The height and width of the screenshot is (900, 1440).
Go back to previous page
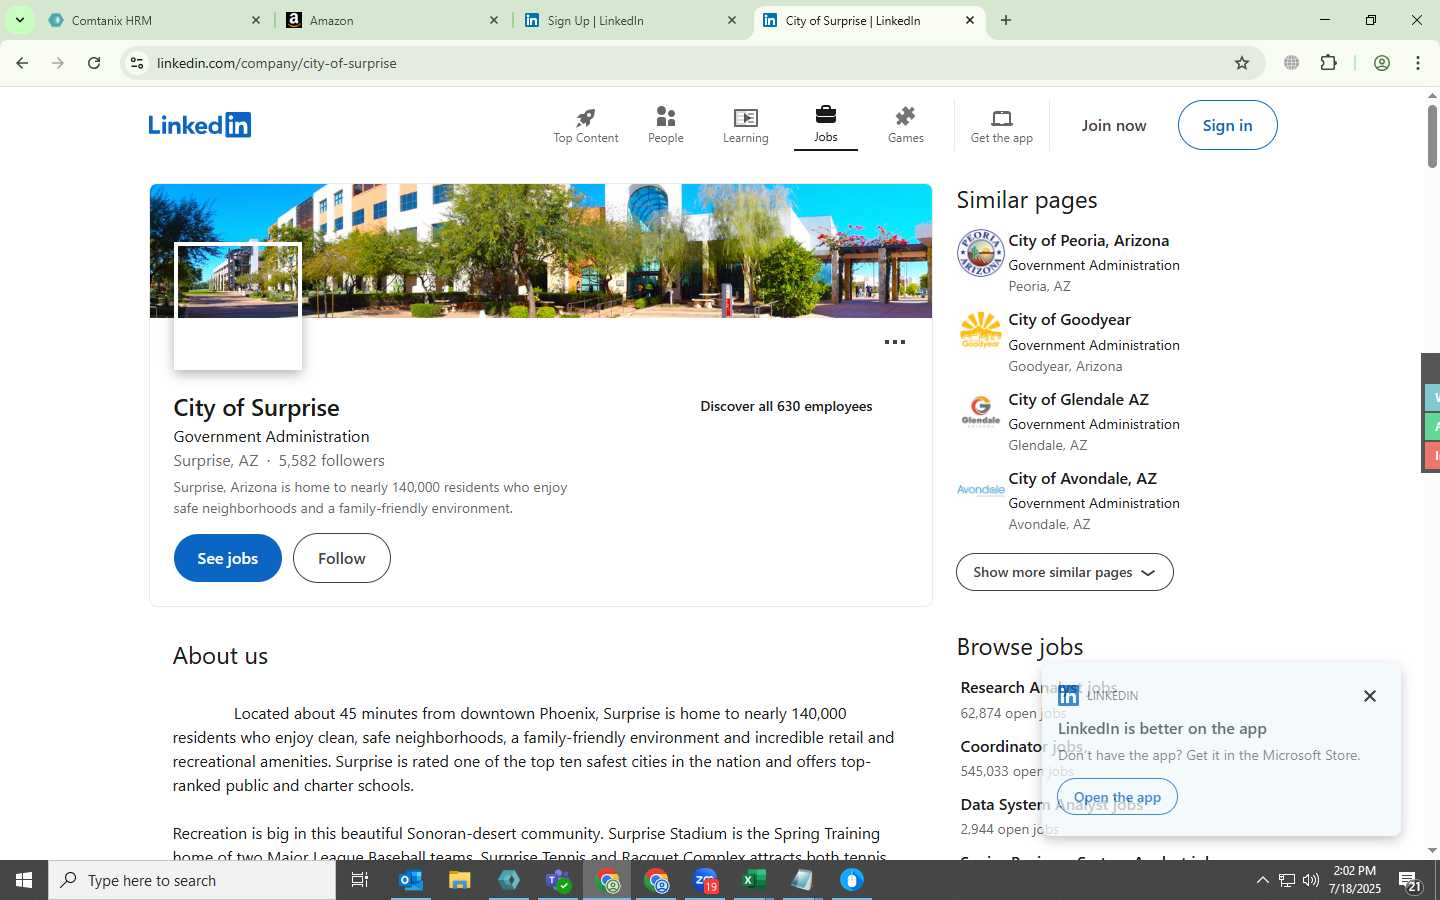click(22, 63)
